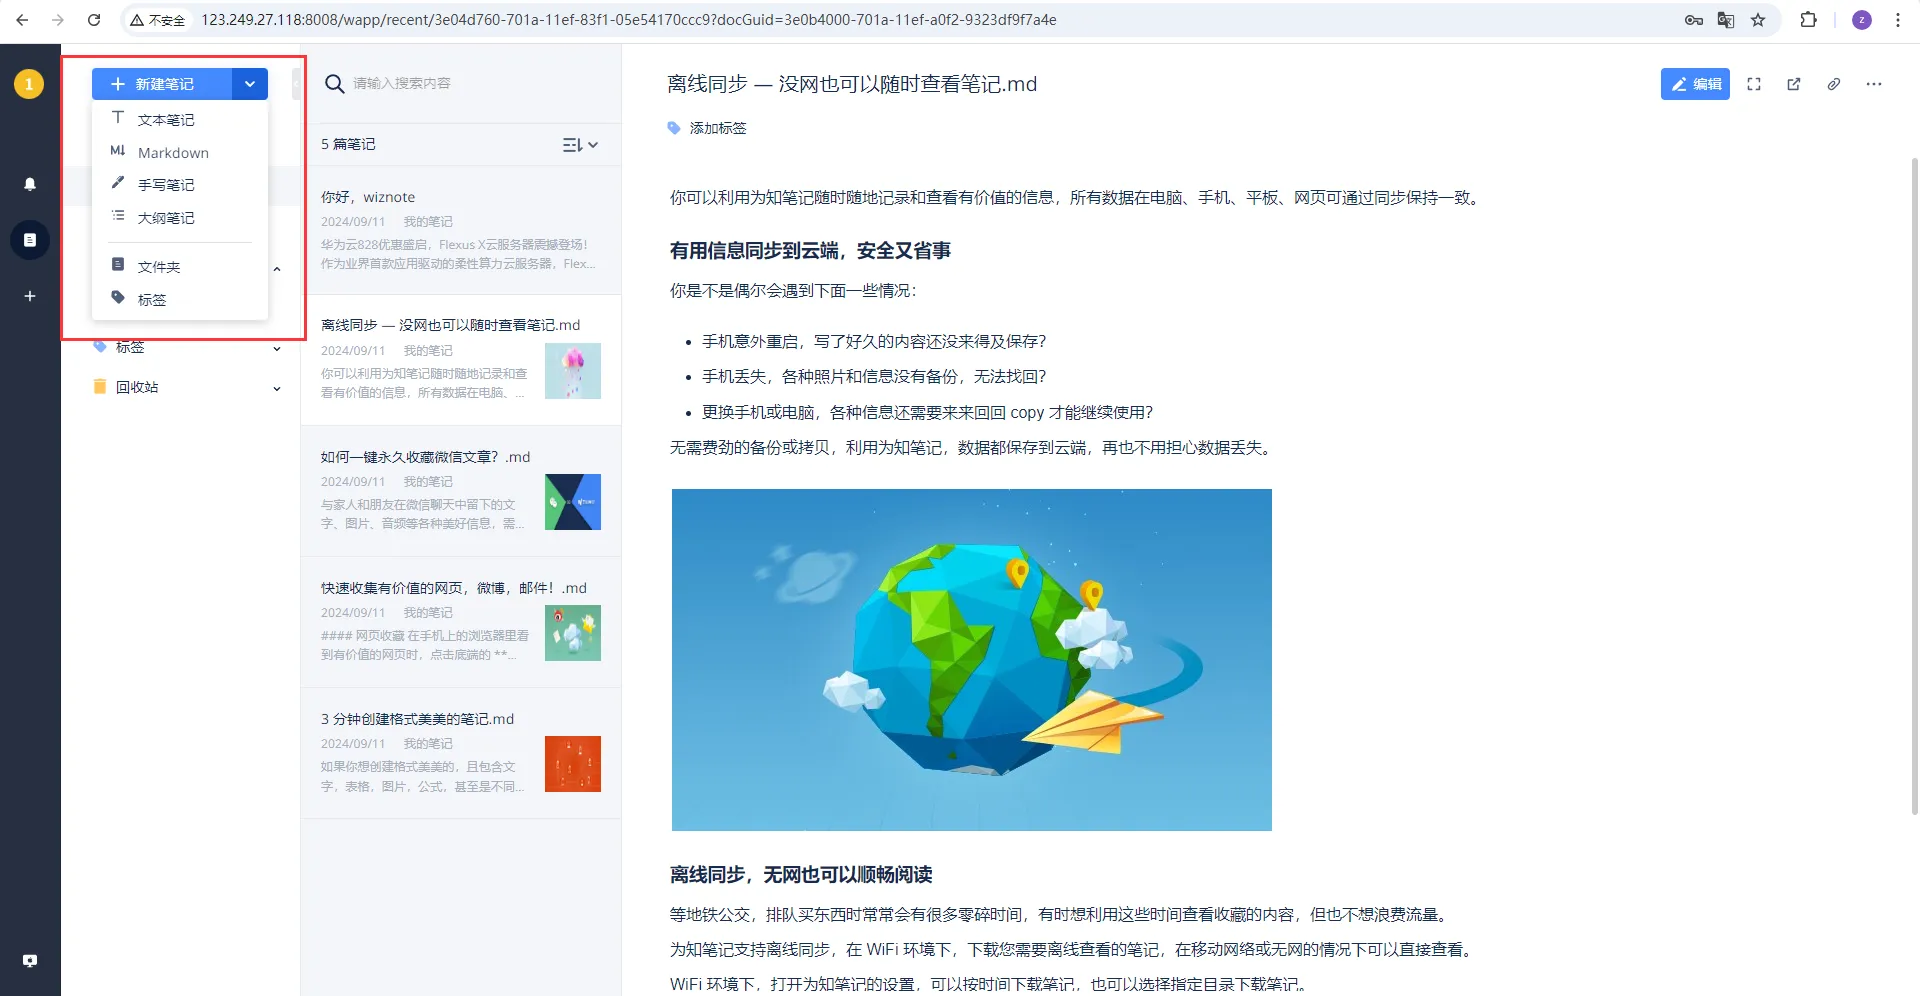Open the 回收站 folder

(x=137, y=387)
